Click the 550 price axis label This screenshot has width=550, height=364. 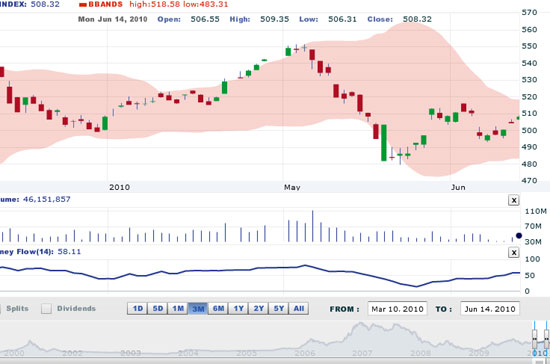(x=529, y=46)
